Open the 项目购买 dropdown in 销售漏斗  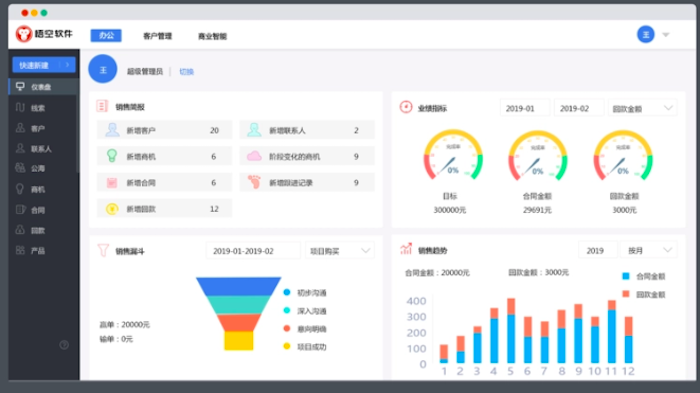pyautogui.click(x=340, y=251)
